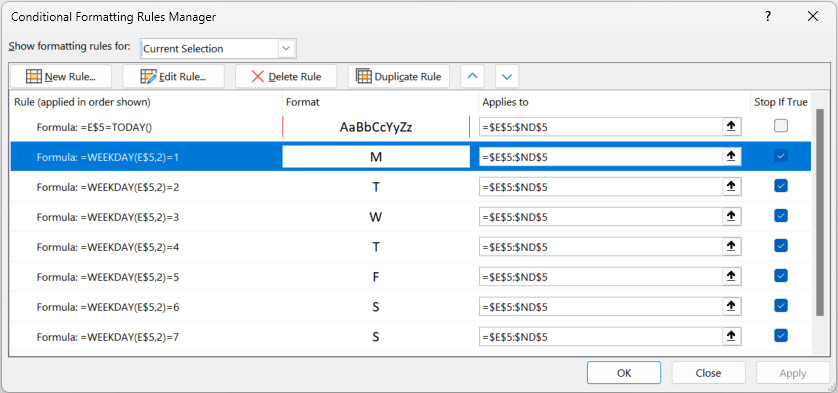The width and height of the screenshot is (838, 393).
Task: Move rule down with down arrow
Action: click(x=507, y=76)
